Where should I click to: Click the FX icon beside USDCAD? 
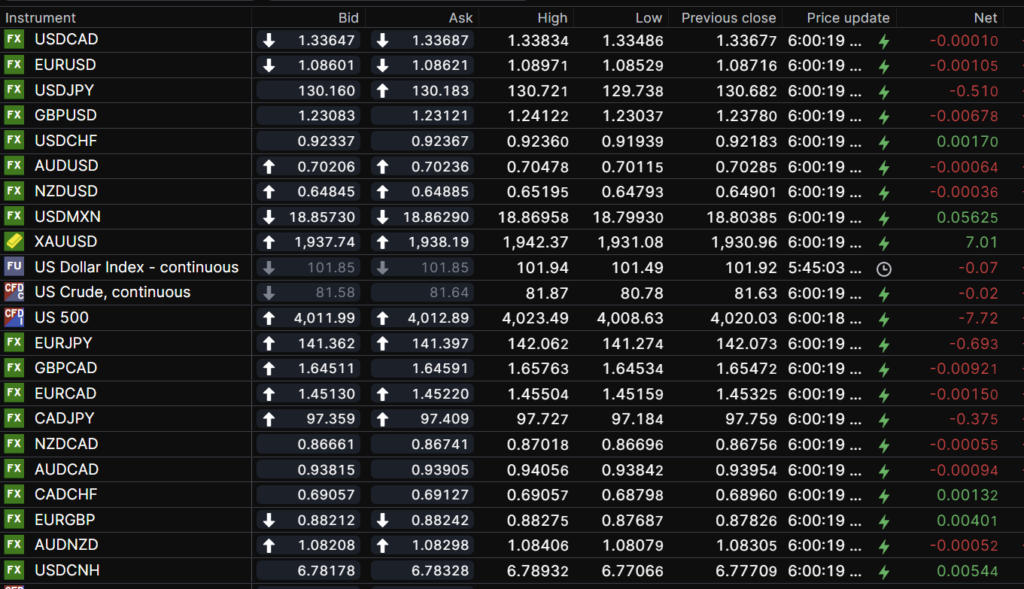click(14, 40)
